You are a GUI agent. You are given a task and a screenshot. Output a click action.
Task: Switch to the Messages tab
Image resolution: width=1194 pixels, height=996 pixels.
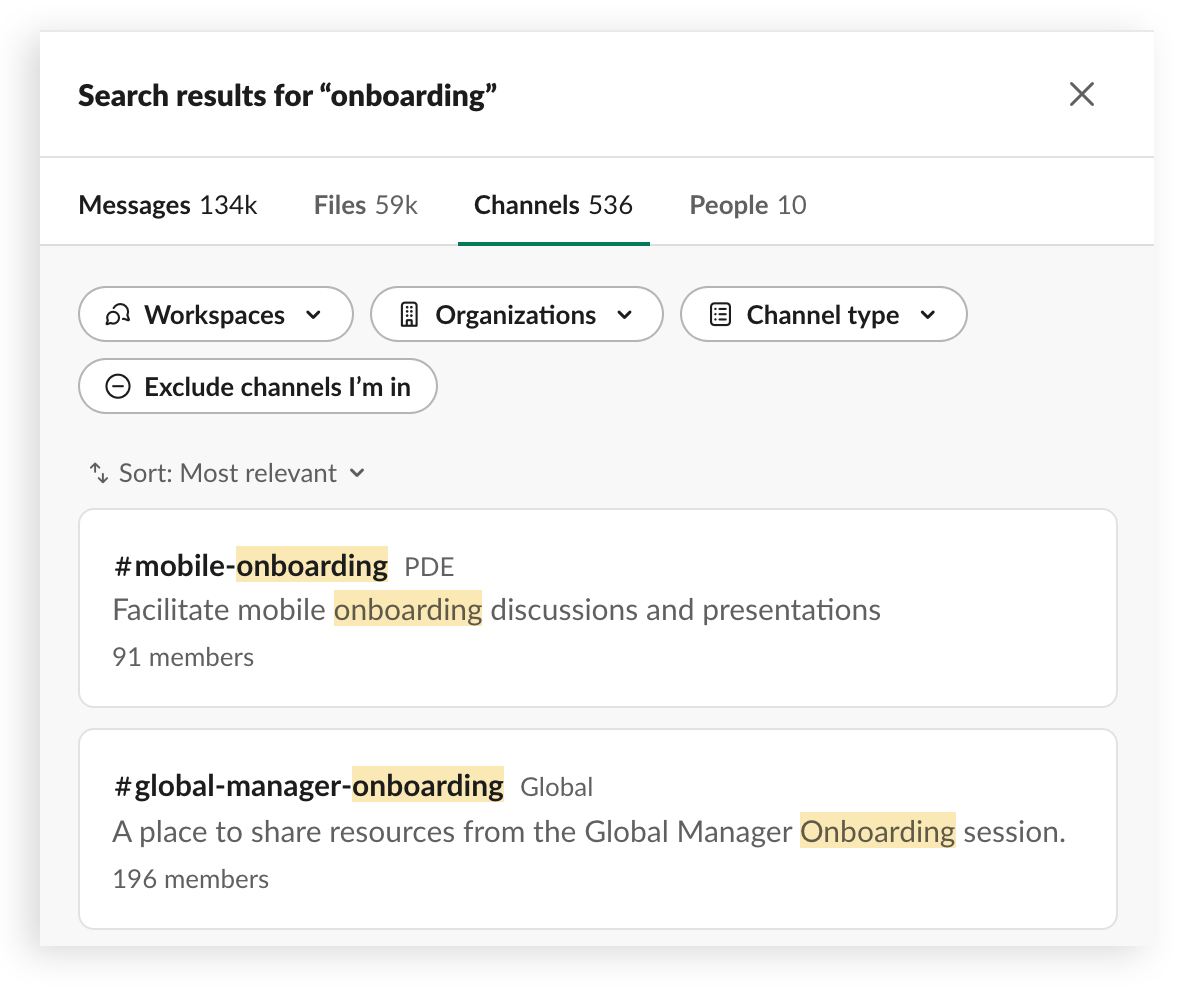(x=167, y=204)
